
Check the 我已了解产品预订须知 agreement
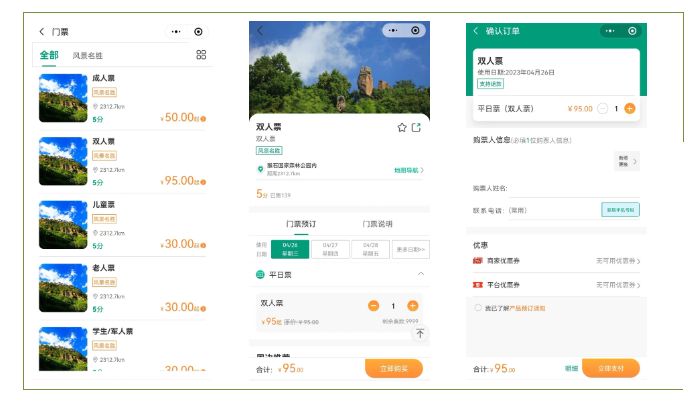pos(478,308)
